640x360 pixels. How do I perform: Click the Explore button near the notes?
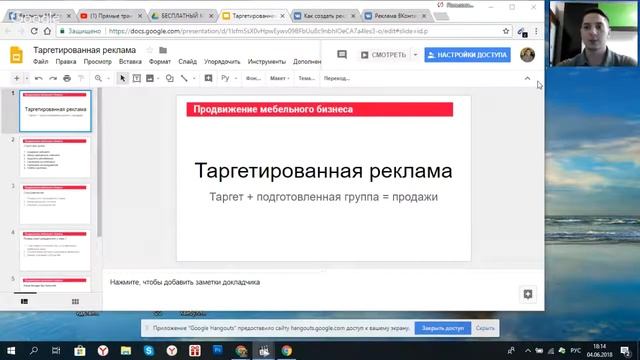pyautogui.click(x=528, y=294)
